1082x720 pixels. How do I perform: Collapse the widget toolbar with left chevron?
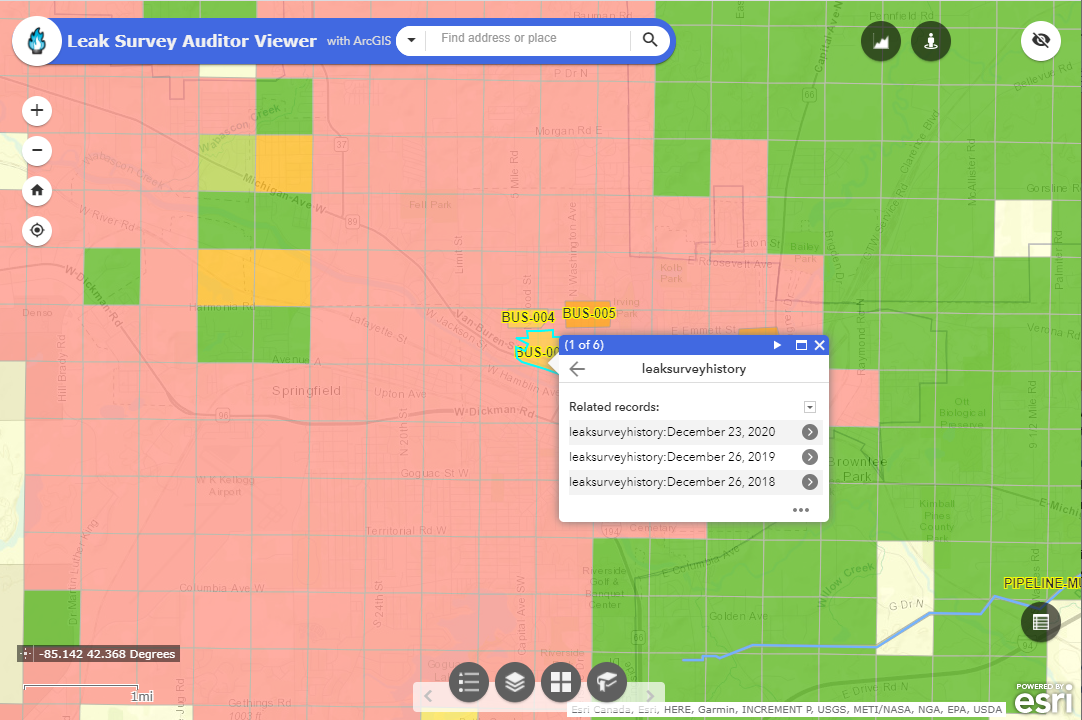coord(428,694)
